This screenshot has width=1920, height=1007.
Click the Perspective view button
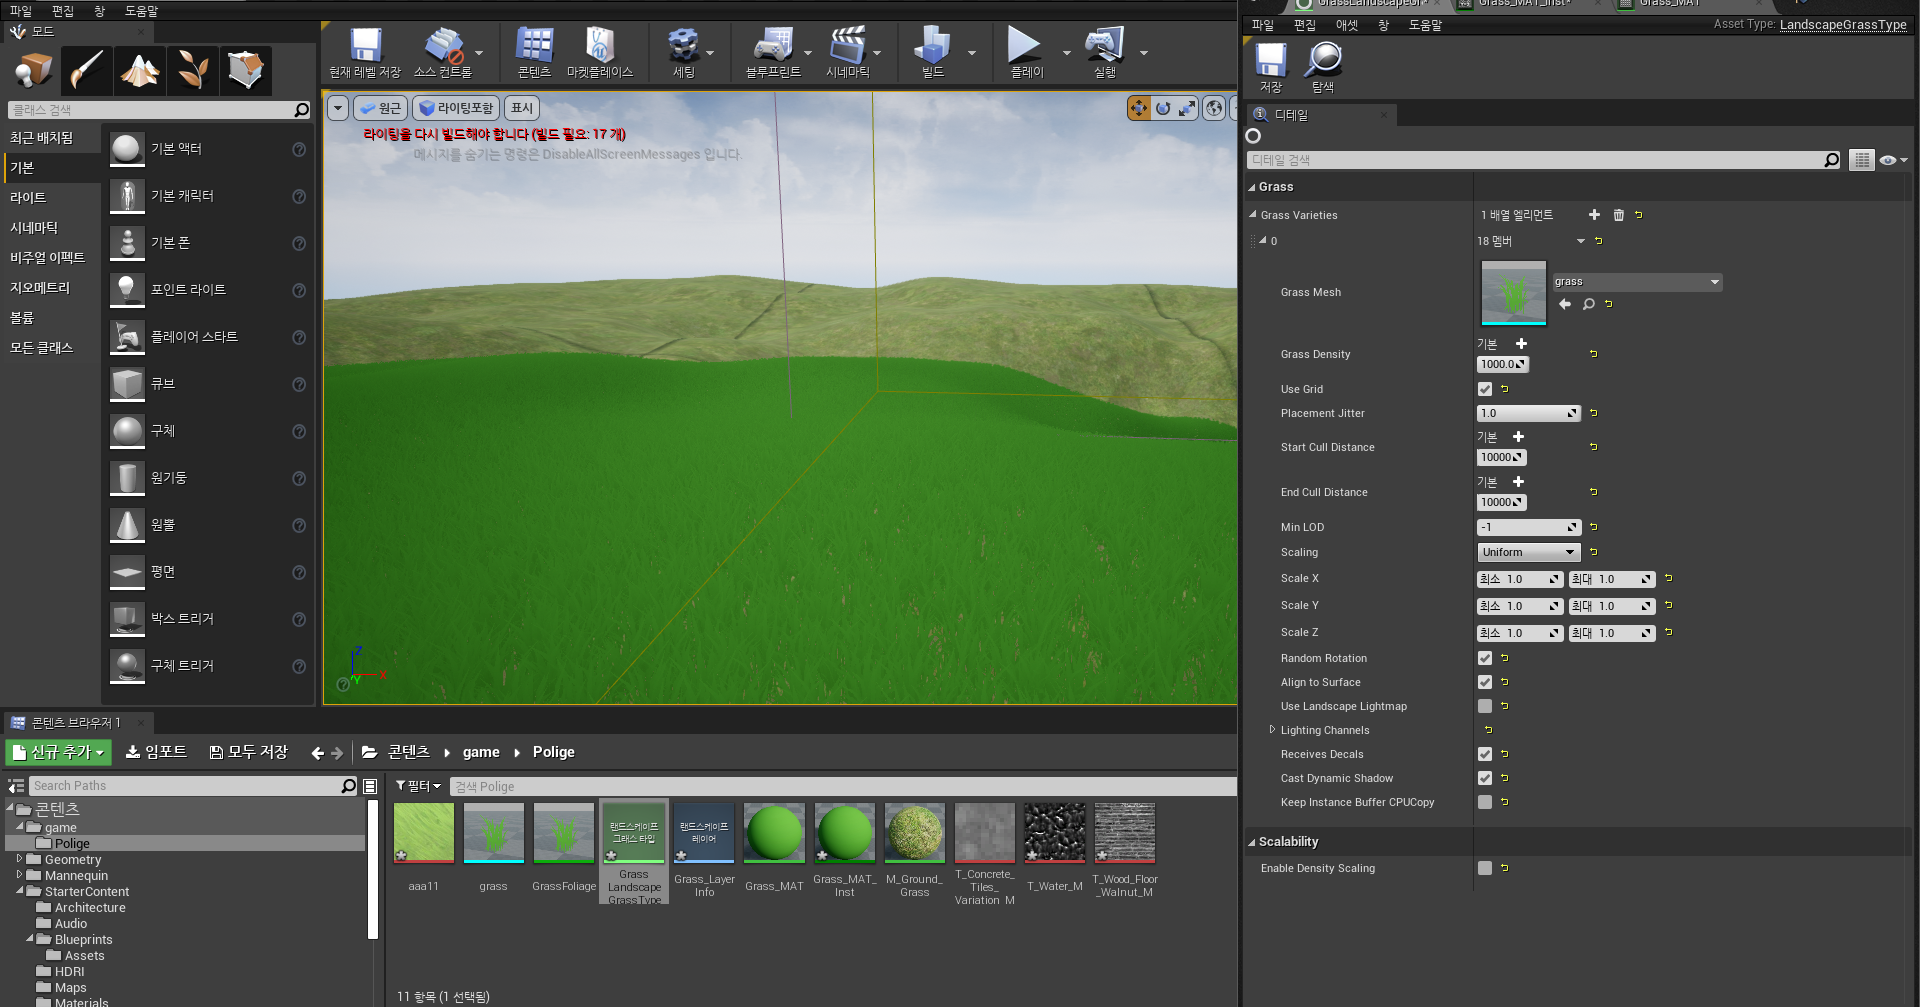click(380, 108)
